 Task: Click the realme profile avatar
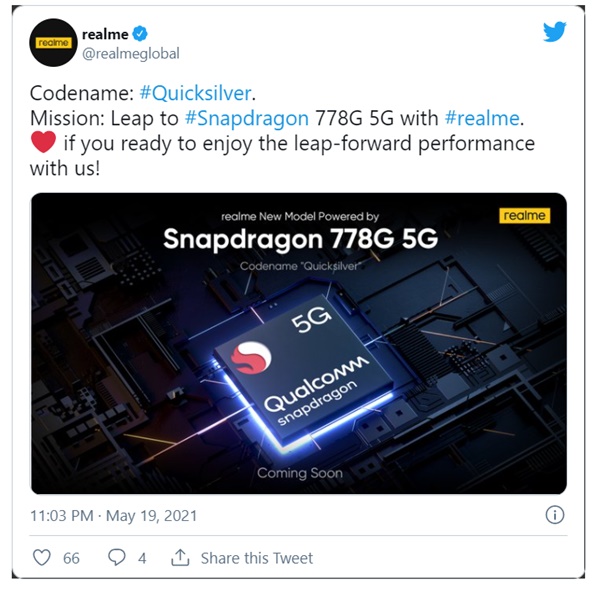[54, 42]
